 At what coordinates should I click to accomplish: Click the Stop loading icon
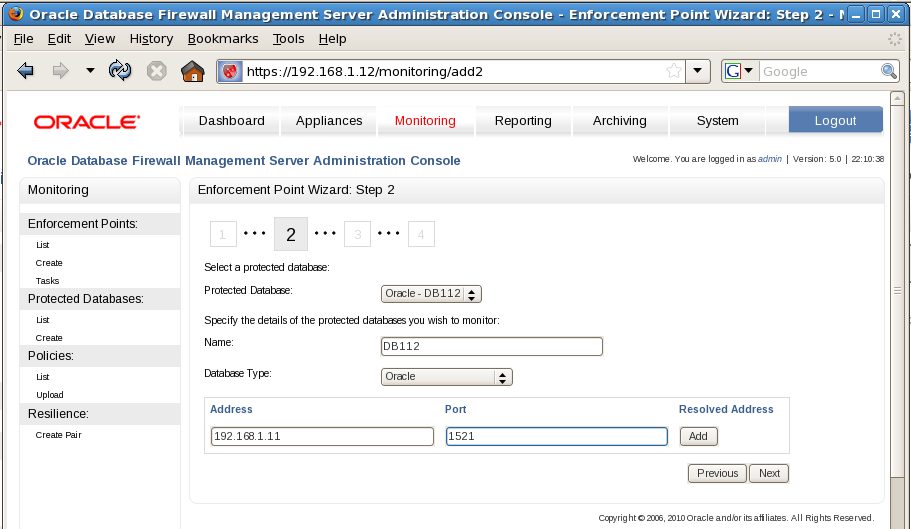pos(156,71)
